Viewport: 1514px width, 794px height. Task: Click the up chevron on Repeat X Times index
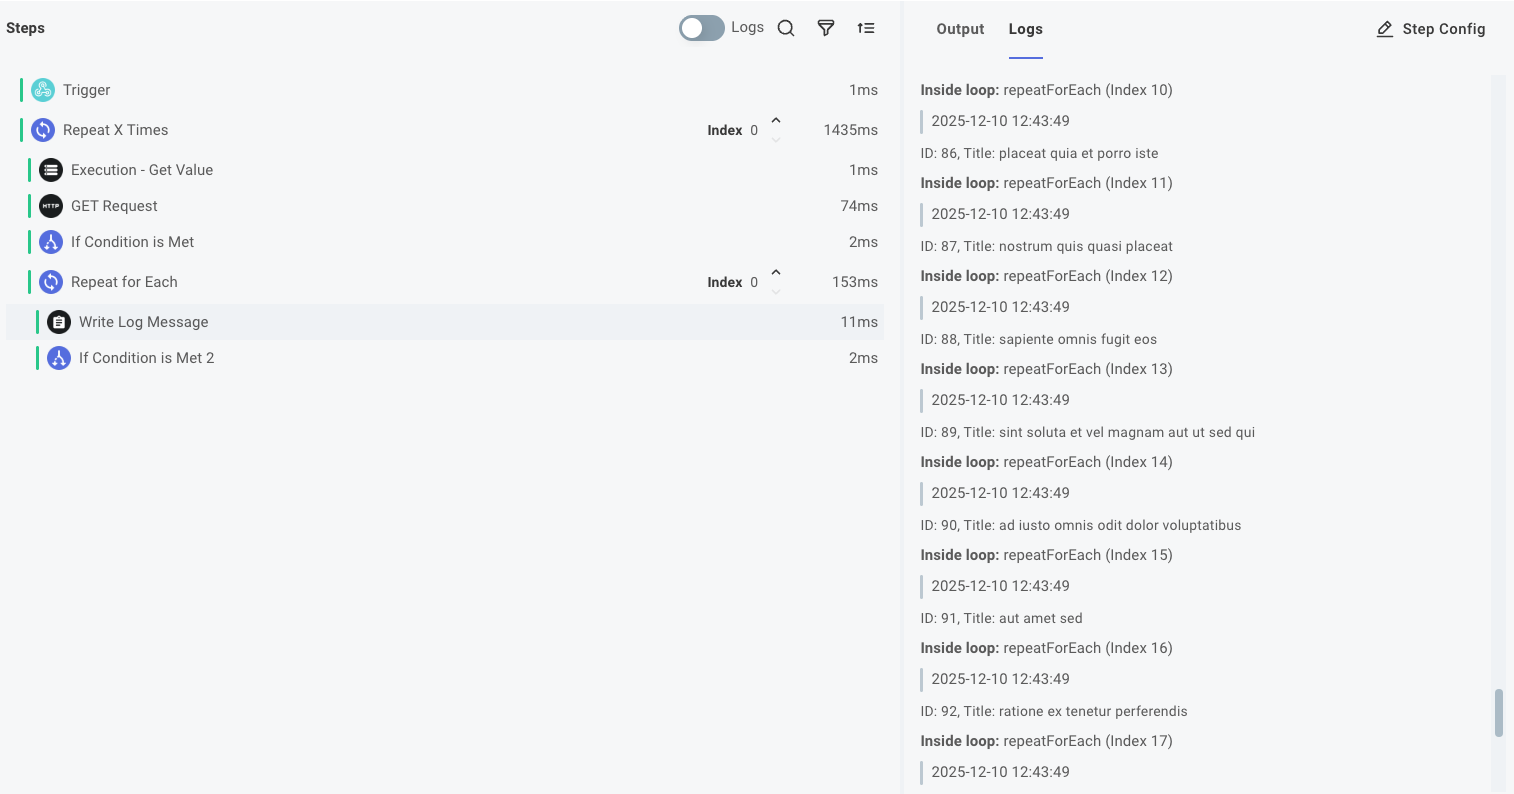point(775,123)
